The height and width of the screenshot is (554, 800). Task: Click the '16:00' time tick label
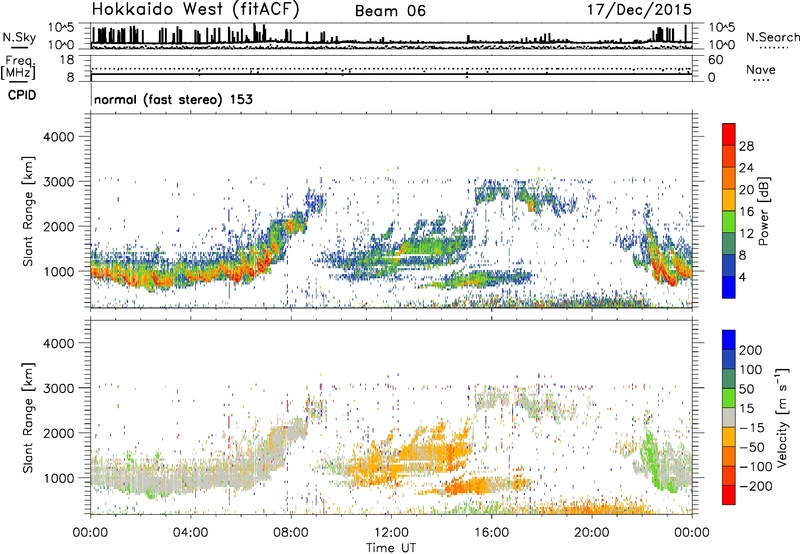(x=491, y=533)
